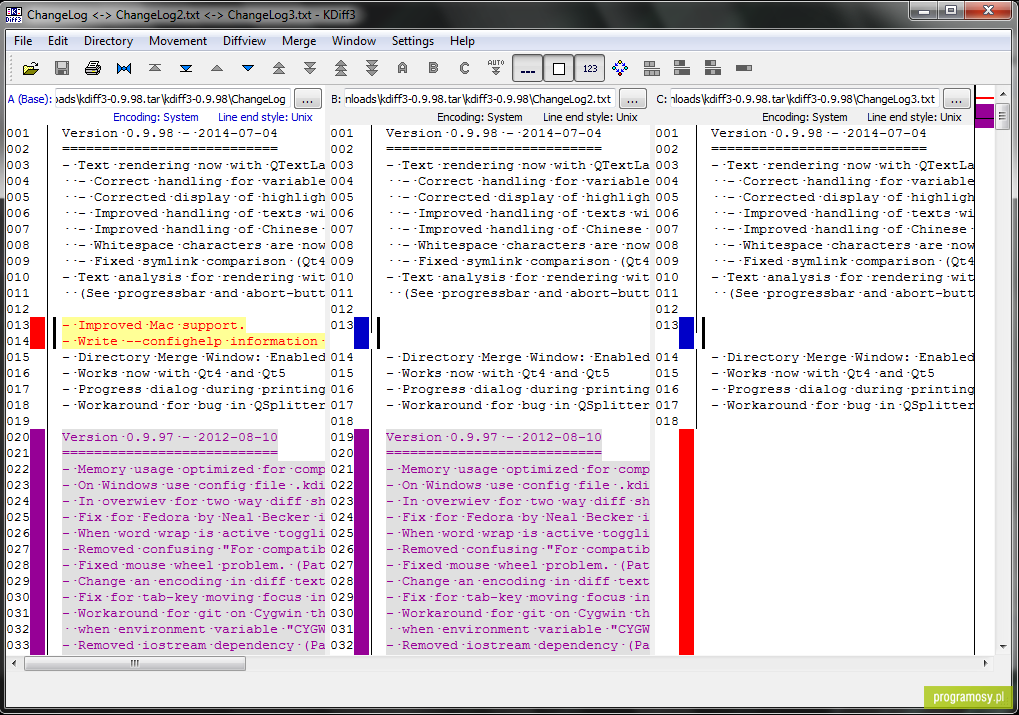Jump to last delta toolbar icon

186,68
